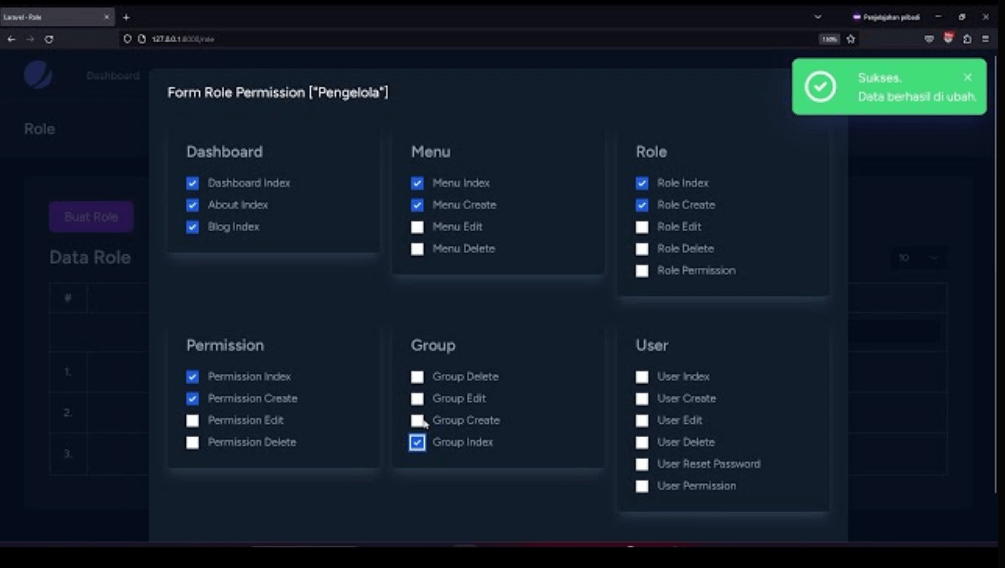
Task: Enable User Index permission
Action: tap(642, 377)
